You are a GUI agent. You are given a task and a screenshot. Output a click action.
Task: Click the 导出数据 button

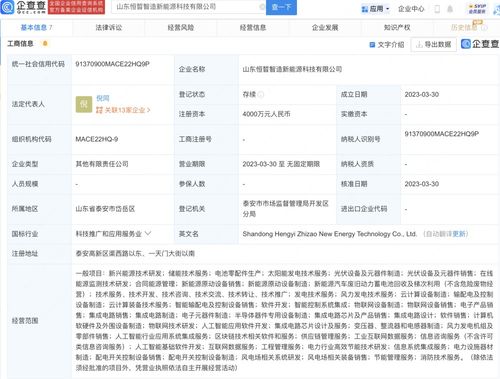pos(434,44)
